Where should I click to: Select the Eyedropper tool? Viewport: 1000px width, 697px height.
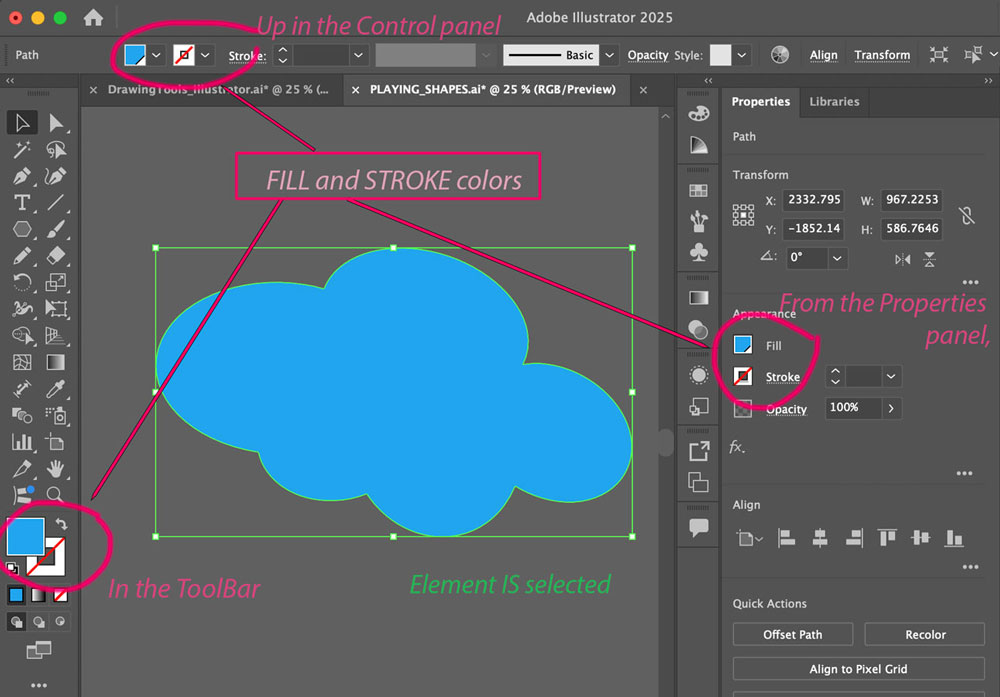pos(56,388)
